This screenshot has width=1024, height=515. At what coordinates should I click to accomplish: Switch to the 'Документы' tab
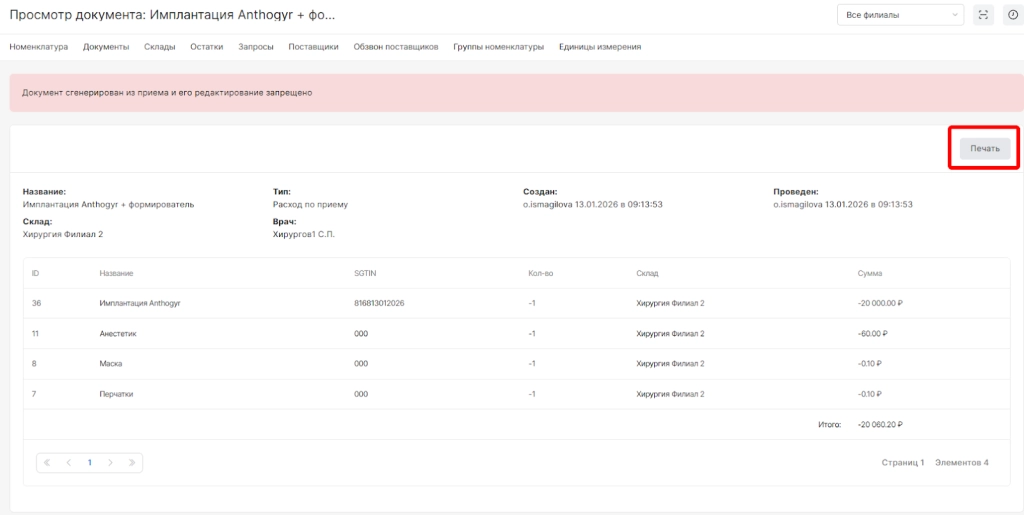[106, 47]
